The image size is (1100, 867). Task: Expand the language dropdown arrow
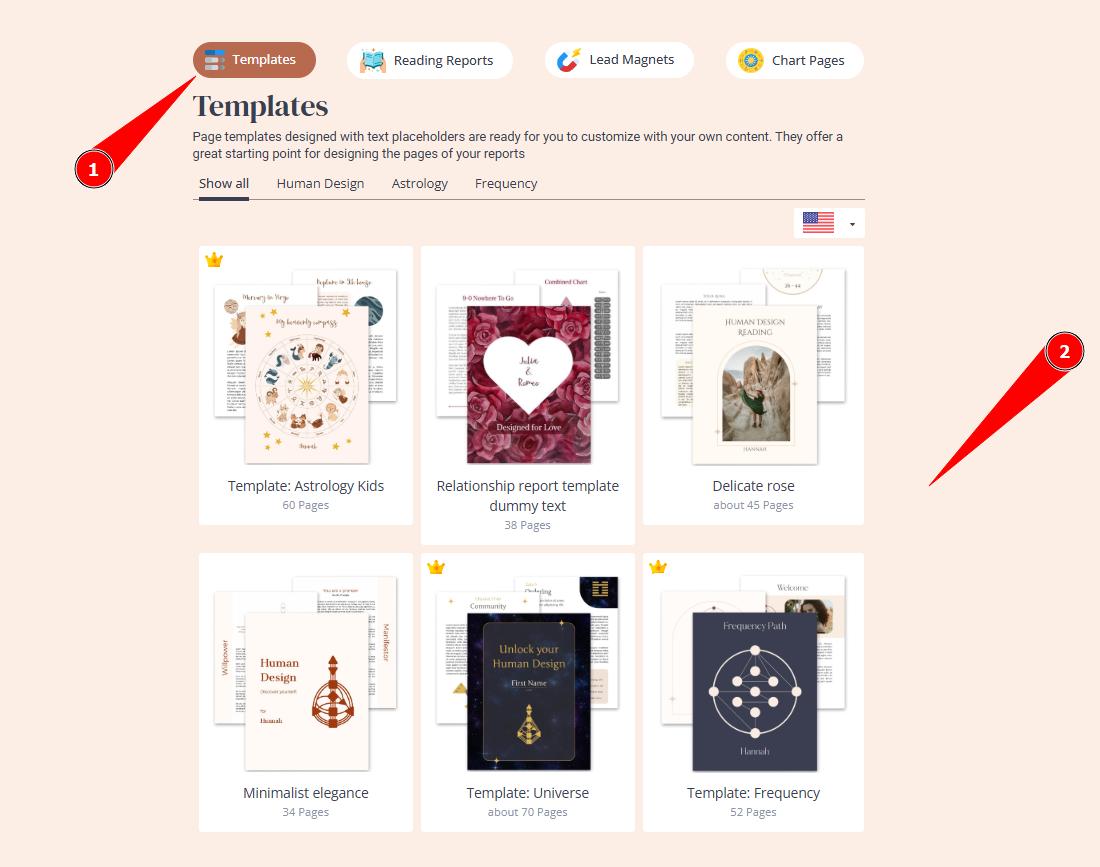coord(852,224)
